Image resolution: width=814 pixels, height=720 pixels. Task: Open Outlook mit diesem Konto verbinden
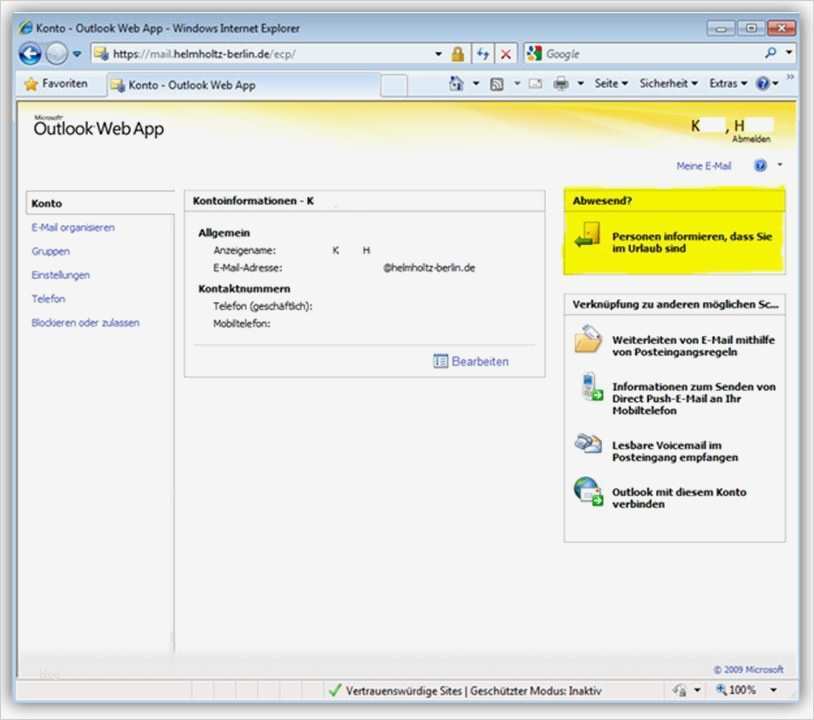coord(679,498)
